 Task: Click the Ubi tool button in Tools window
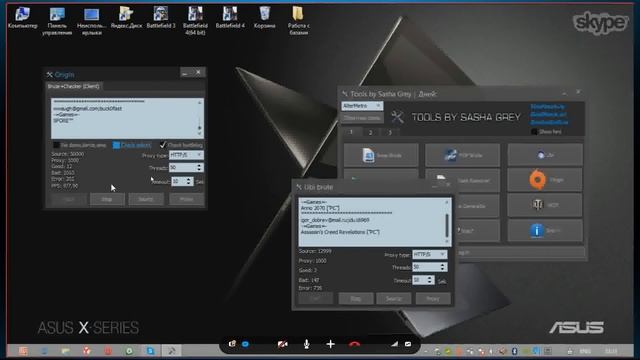point(545,155)
